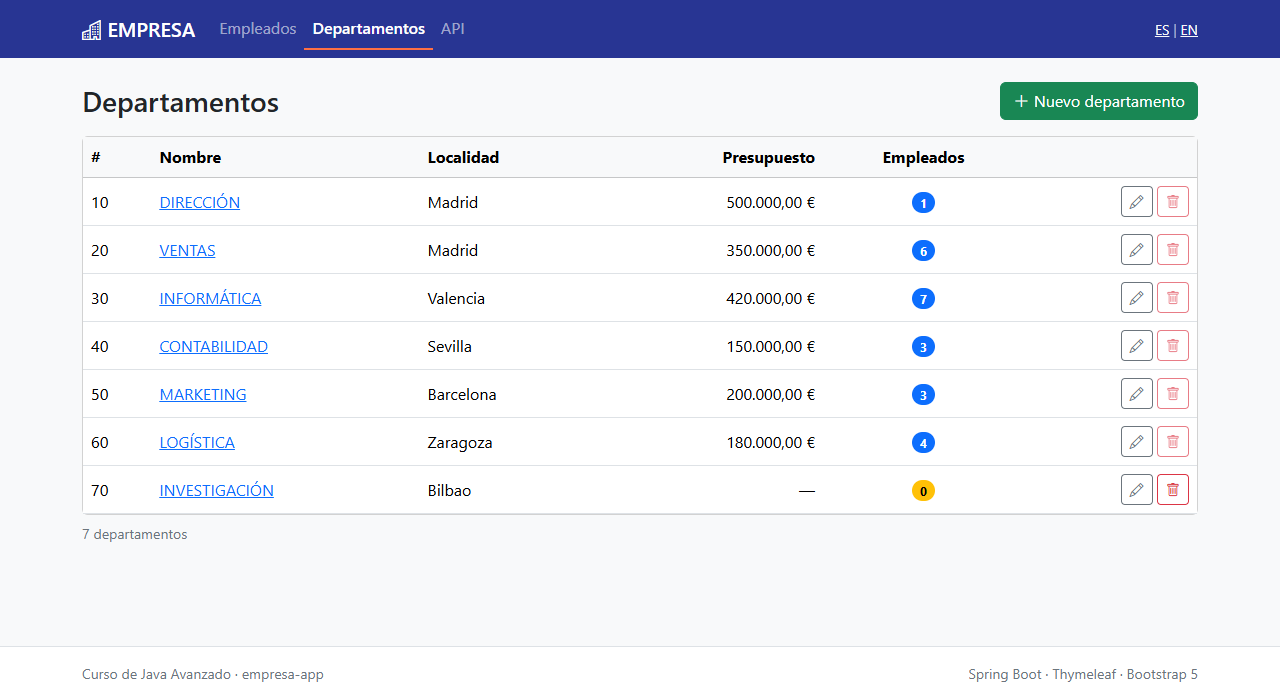Edit the INVESTIGACIÓN department
Screen dimensions: 1280x700
tap(1137, 490)
